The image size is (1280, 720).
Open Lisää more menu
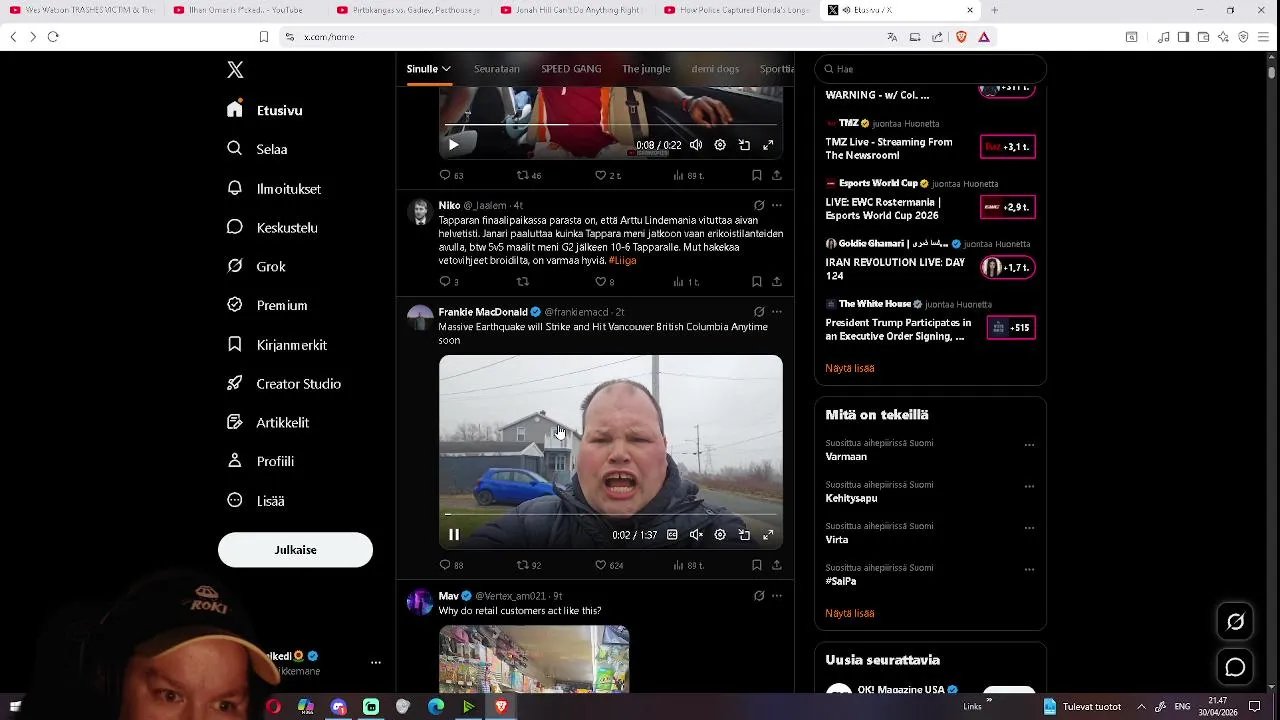point(257,500)
